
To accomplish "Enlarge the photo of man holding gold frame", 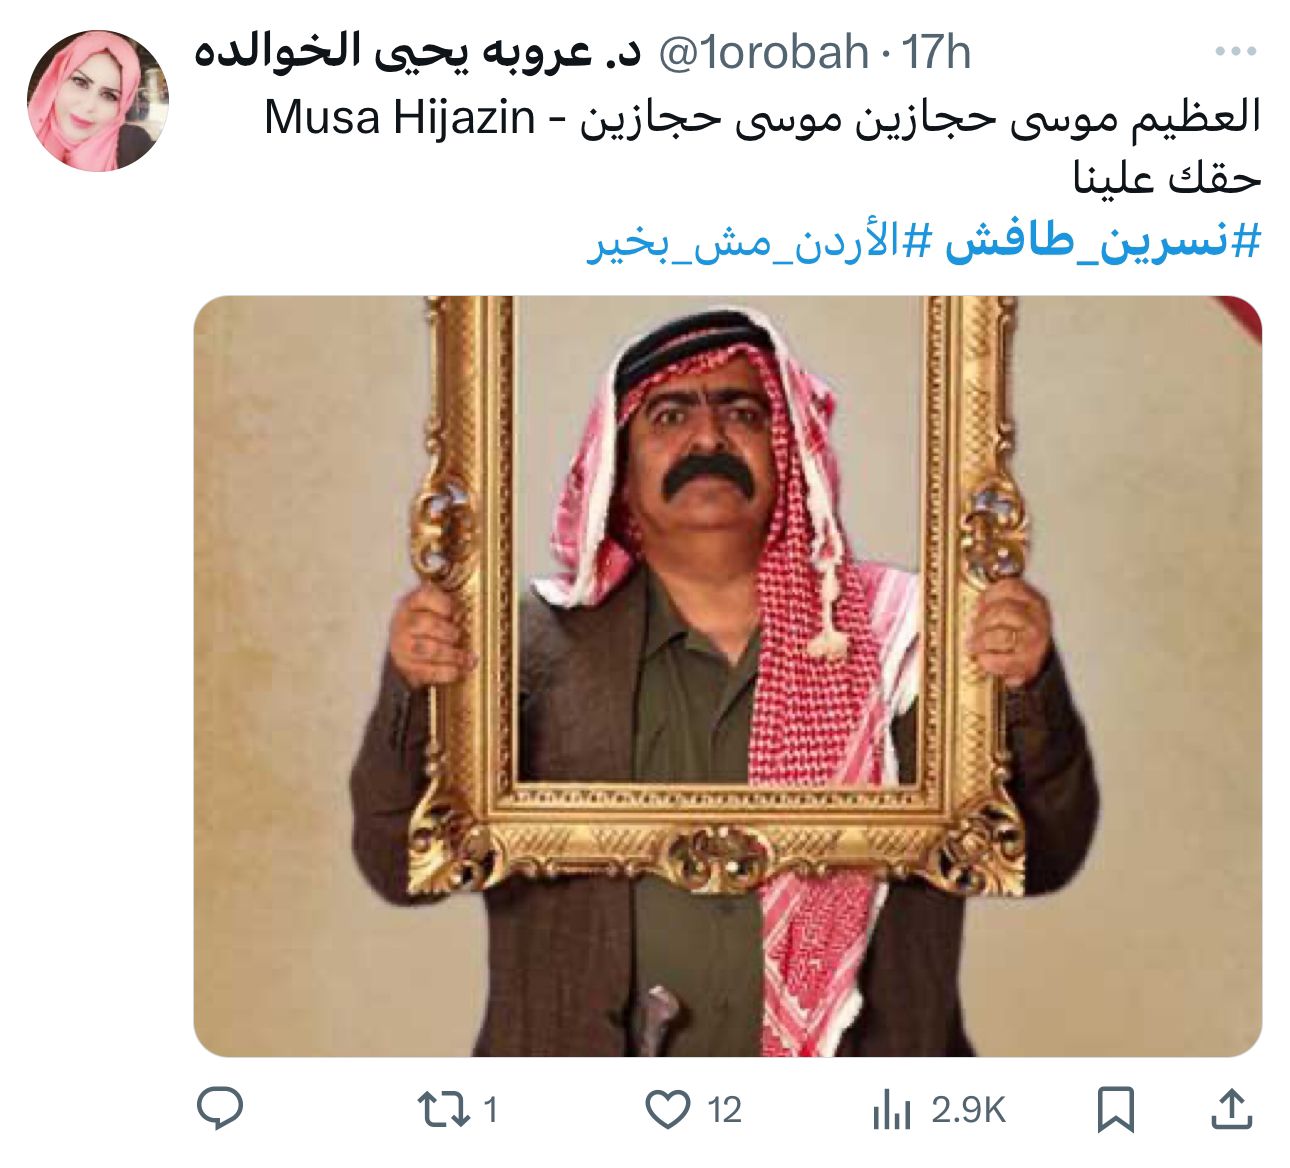I will (x=727, y=676).
